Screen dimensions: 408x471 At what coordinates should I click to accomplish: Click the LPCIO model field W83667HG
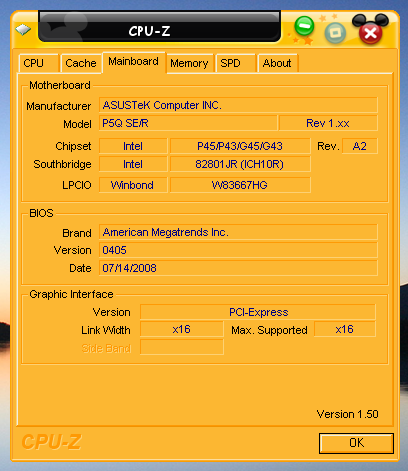click(x=240, y=185)
